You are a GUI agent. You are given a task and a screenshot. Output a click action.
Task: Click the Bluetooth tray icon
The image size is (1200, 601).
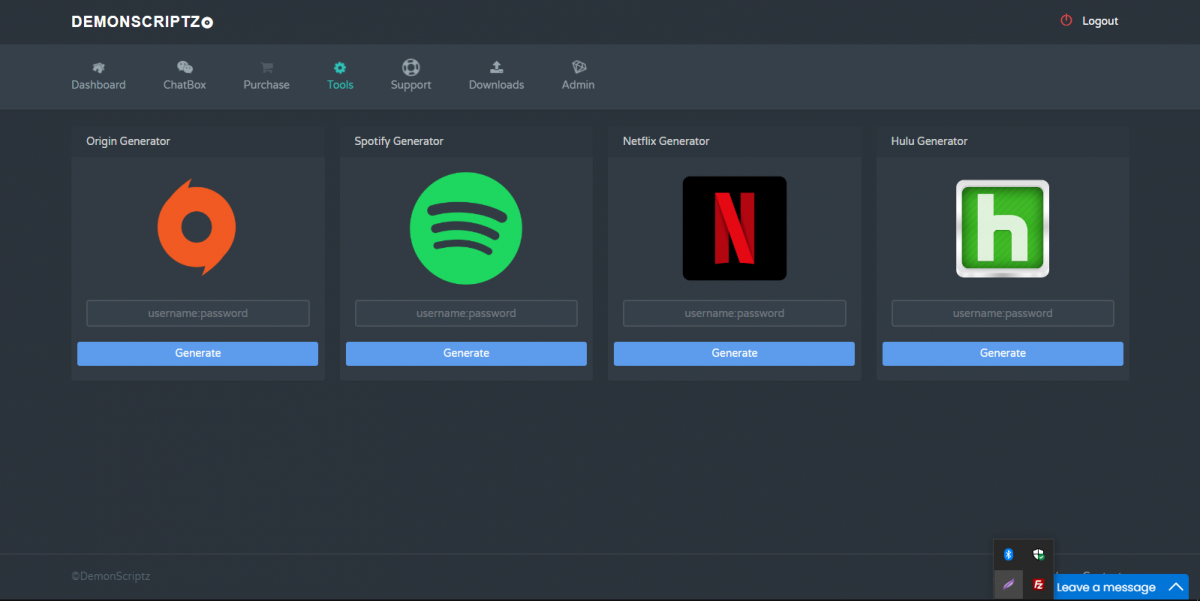click(x=1008, y=554)
